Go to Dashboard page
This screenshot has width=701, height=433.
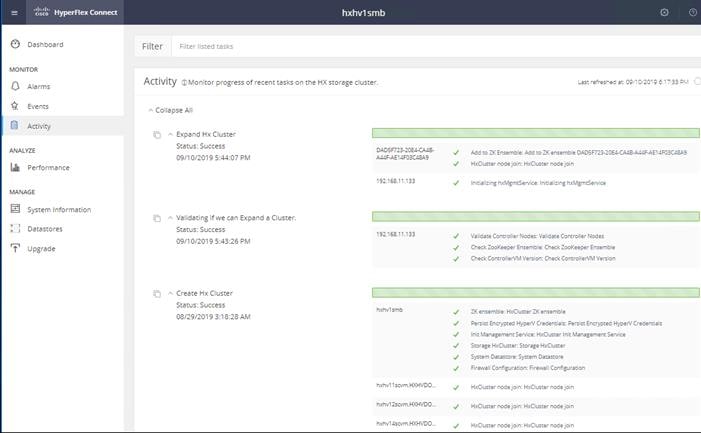pyautogui.click(x=45, y=44)
